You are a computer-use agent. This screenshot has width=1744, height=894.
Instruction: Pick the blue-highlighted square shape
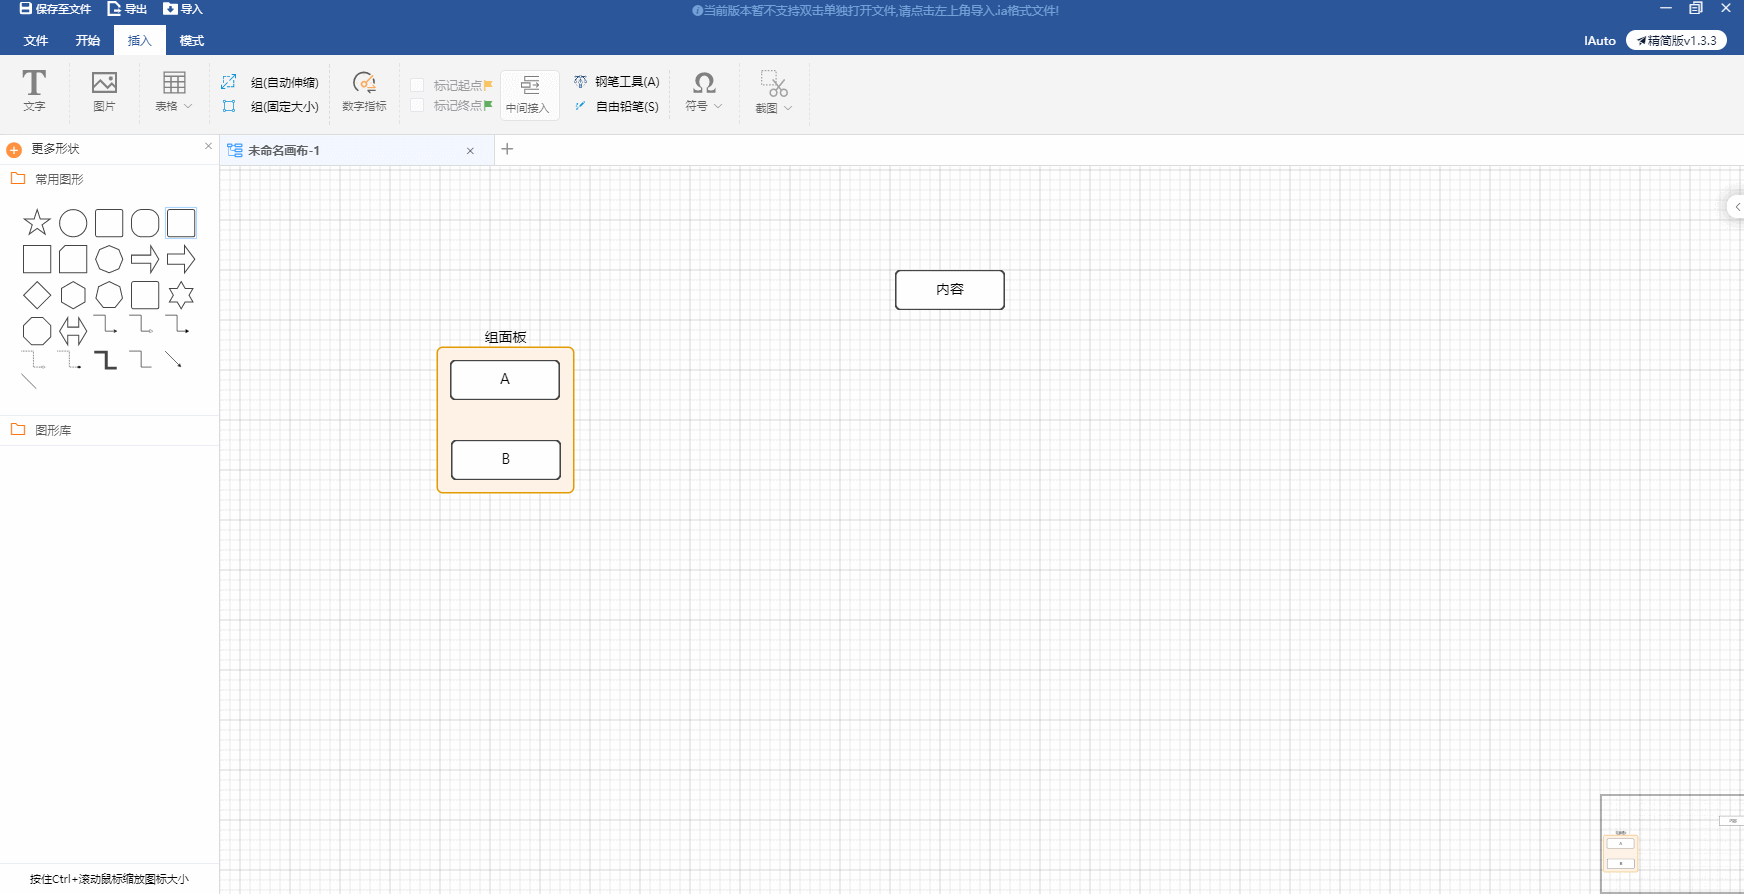[x=181, y=223]
